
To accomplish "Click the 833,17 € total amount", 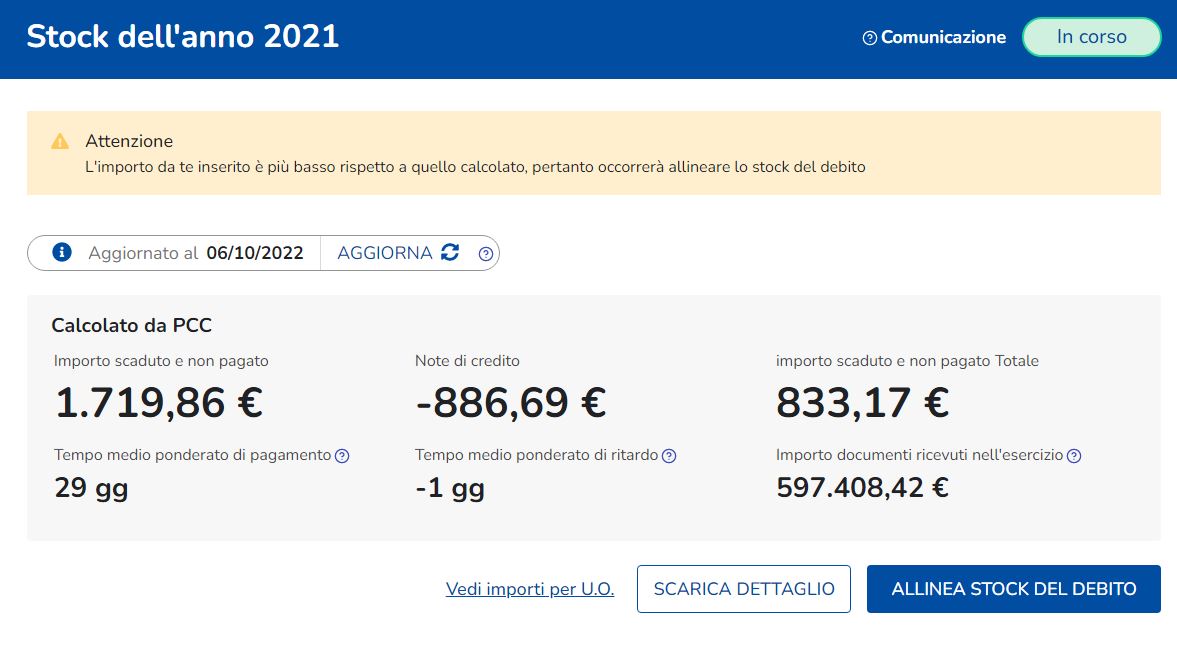I will (x=862, y=402).
